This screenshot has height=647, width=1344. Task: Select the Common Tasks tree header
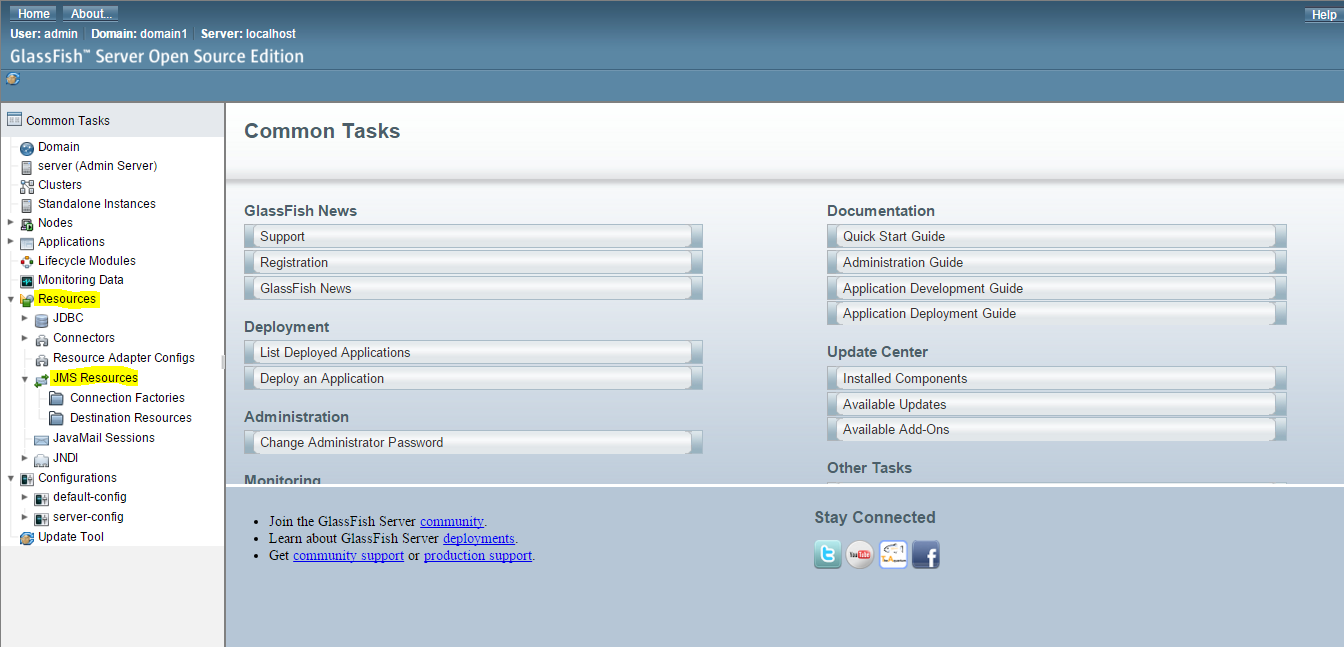112,120
